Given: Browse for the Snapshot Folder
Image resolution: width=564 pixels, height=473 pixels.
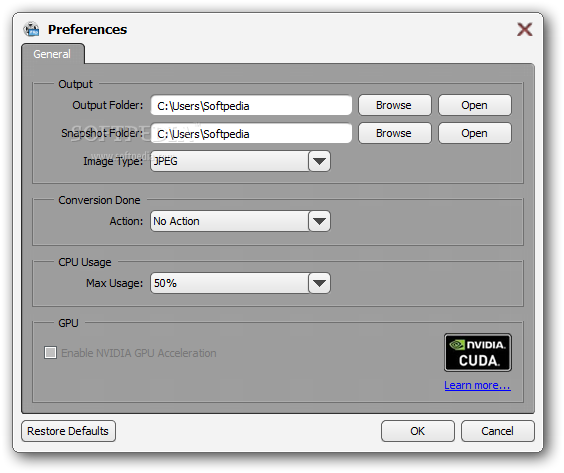Looking at the screenshot, I should [x=395, y=133].
